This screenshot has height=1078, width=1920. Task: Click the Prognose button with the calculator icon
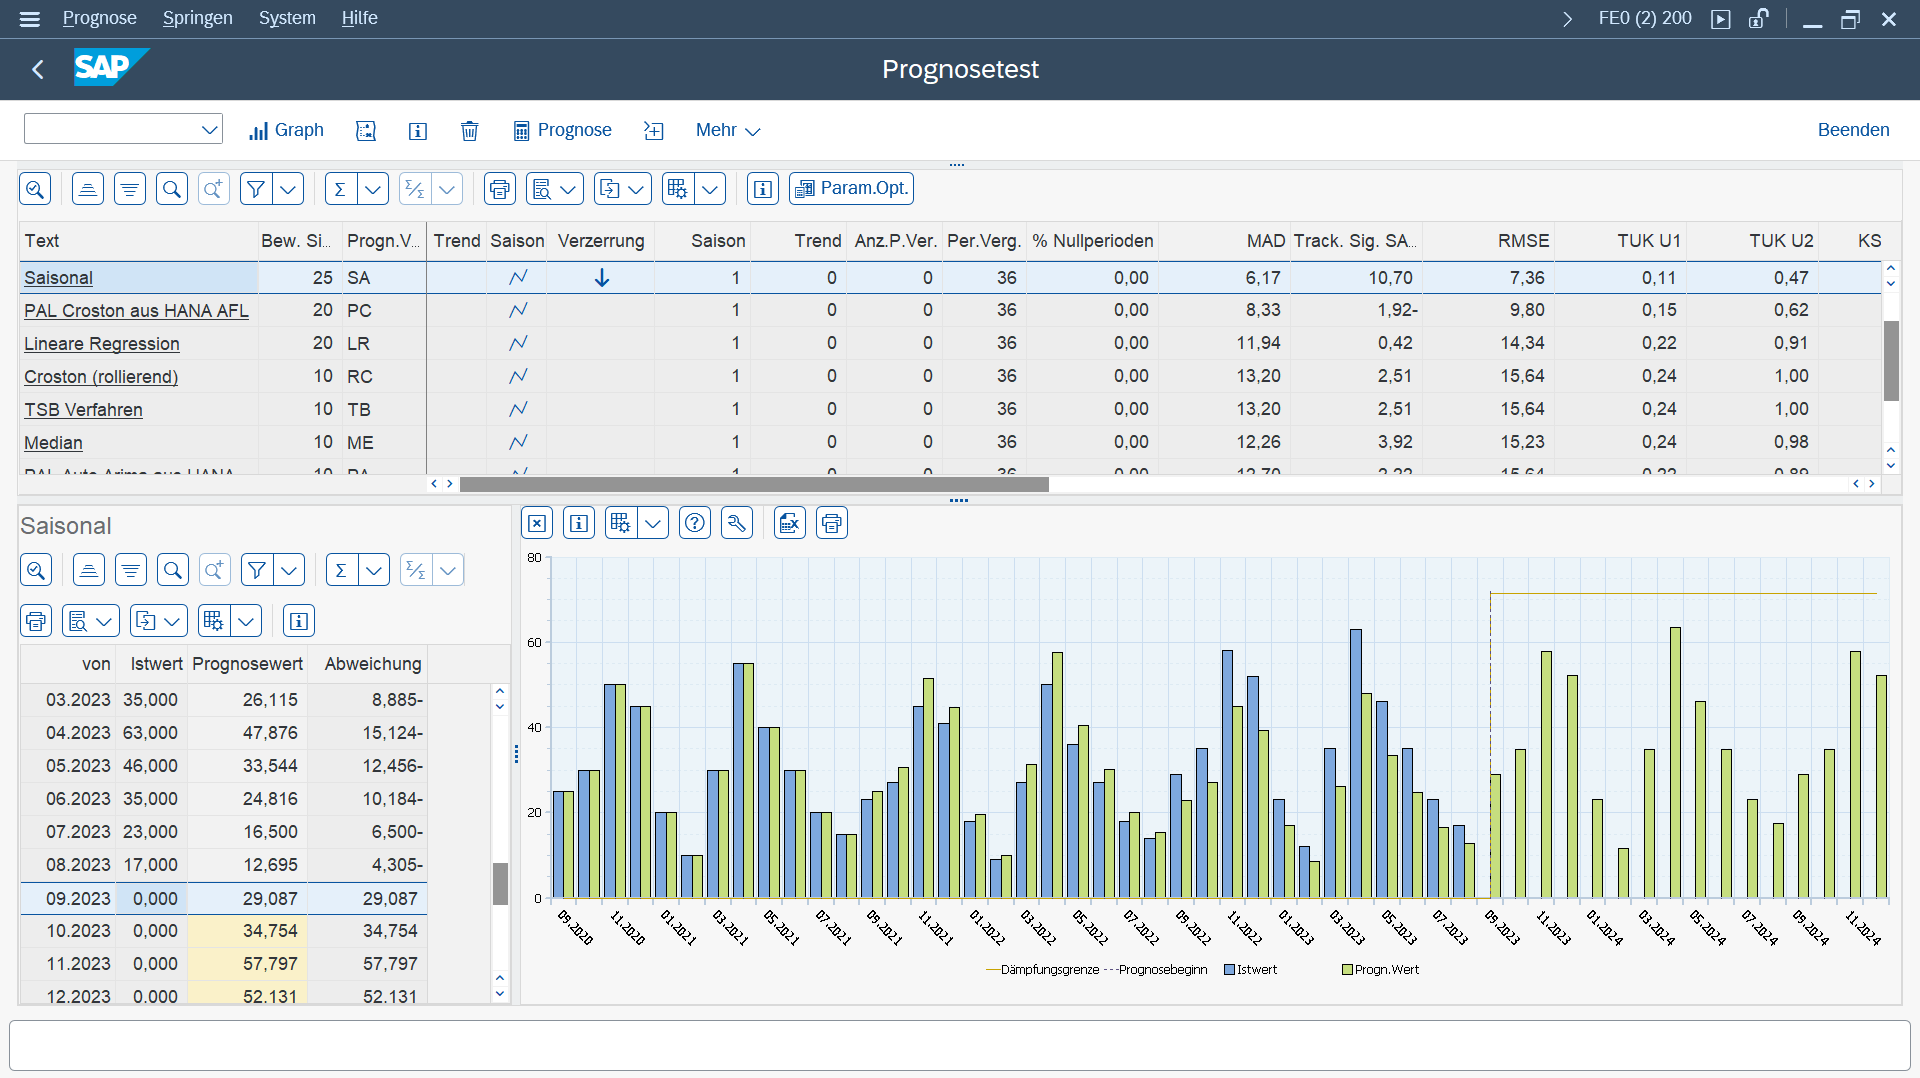coord(562,130)
